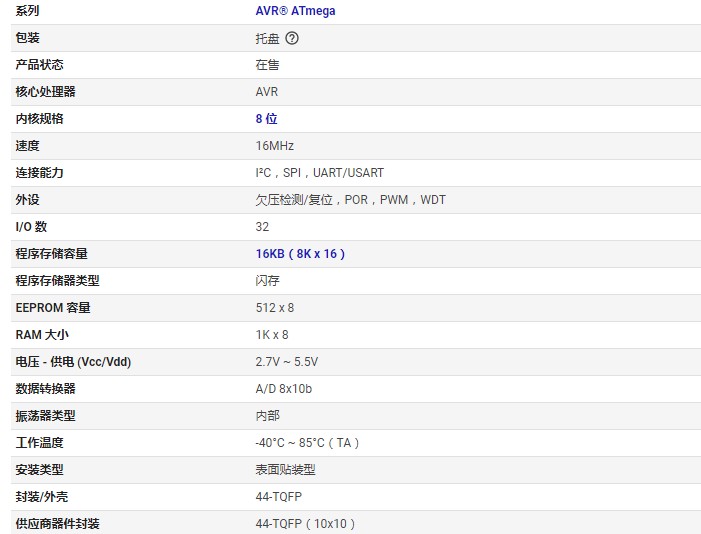Click the I²C，SPI，UART/USART connectivity value

point(320,173)
